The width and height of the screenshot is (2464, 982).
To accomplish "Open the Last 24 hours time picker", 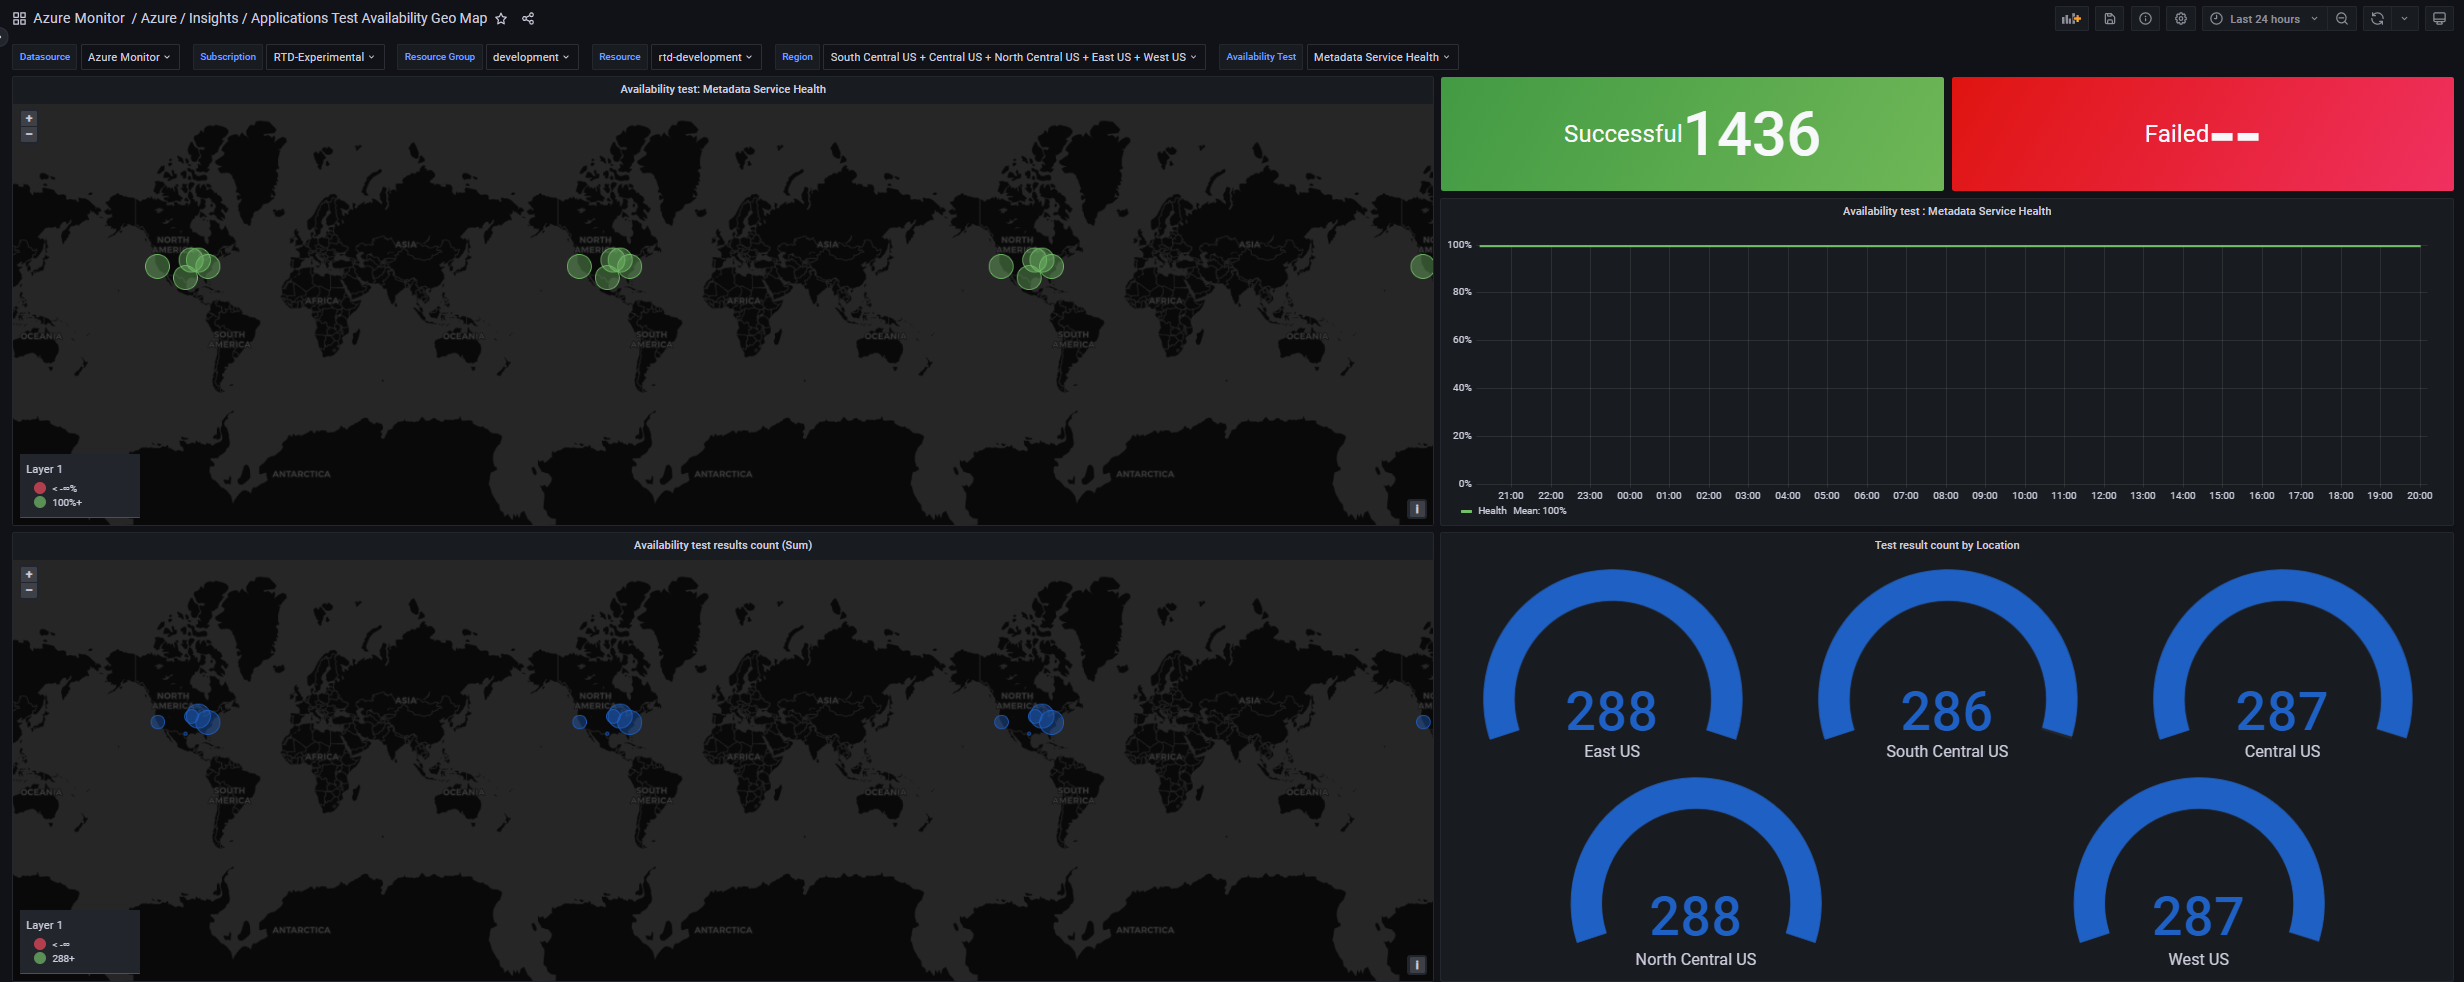I will [x=2264, y=19].
